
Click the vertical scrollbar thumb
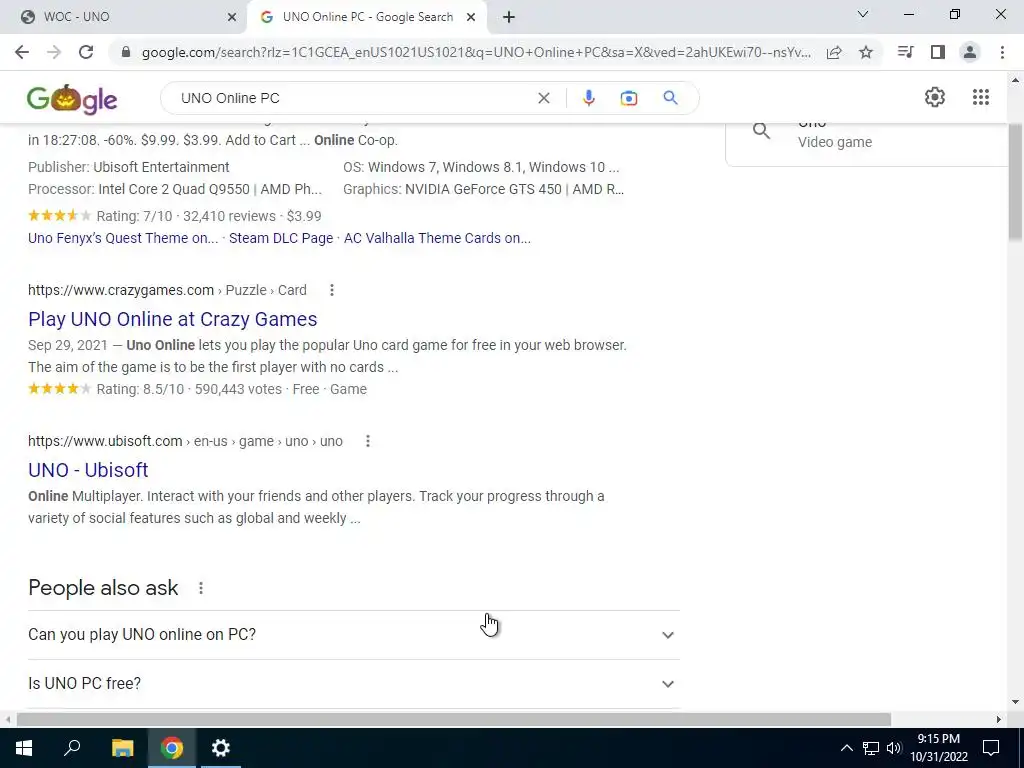(x=1016, y=182)
